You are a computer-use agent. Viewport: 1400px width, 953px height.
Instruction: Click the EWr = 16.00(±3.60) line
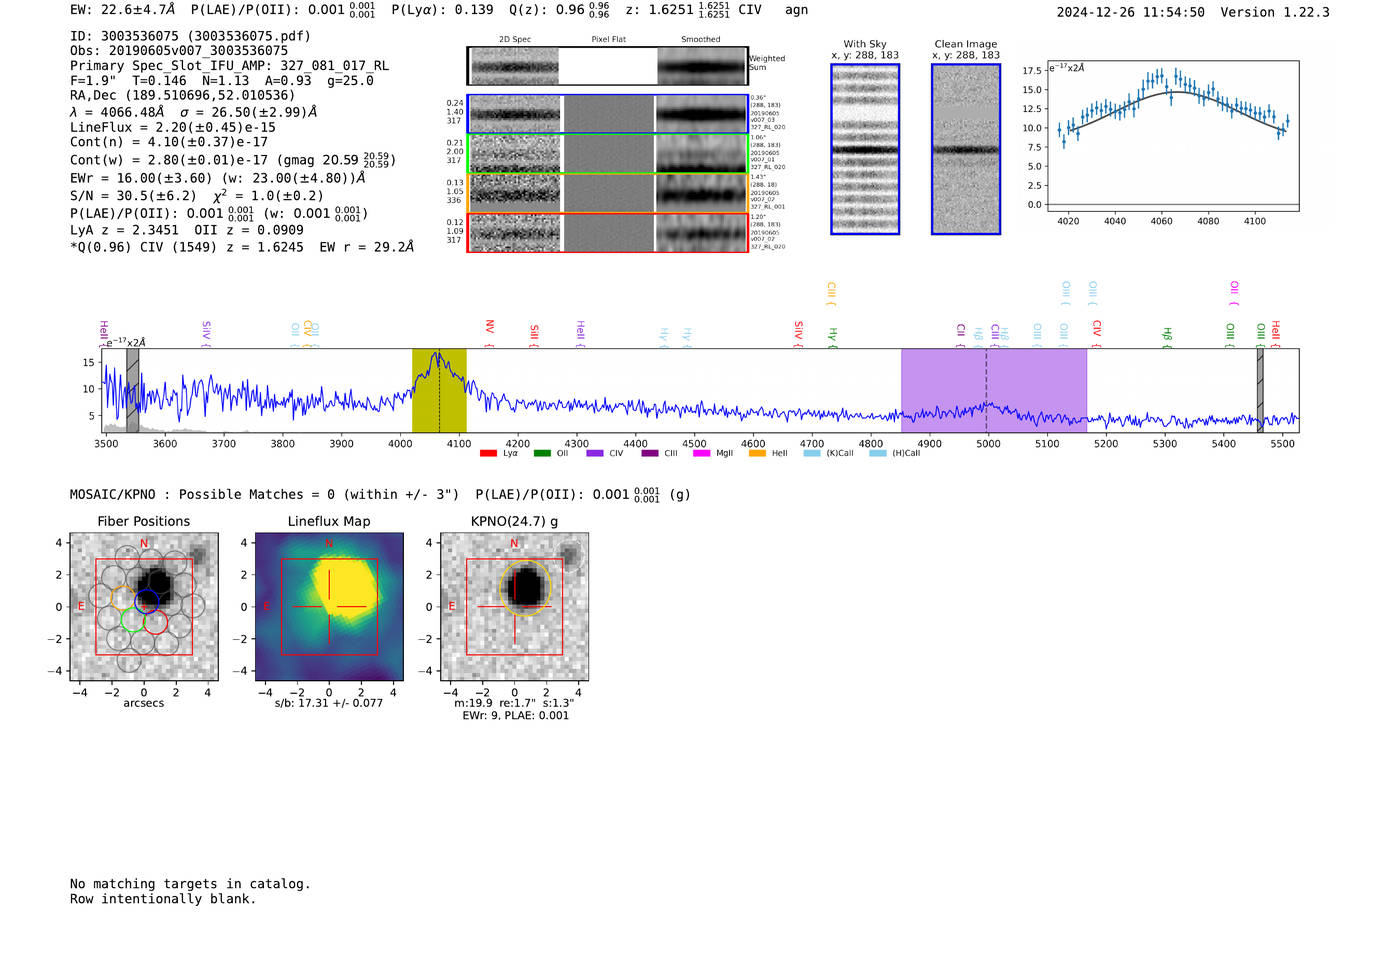click(218, 178)
